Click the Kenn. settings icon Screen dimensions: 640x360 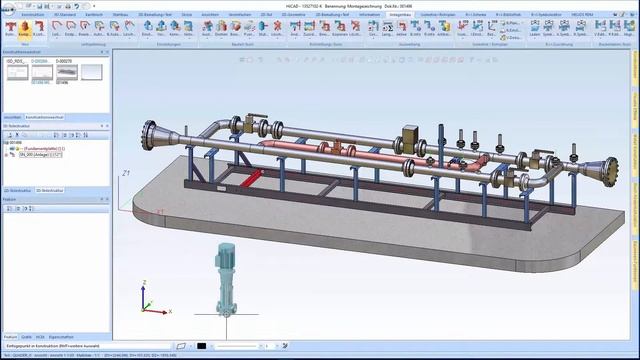[175, 29]
